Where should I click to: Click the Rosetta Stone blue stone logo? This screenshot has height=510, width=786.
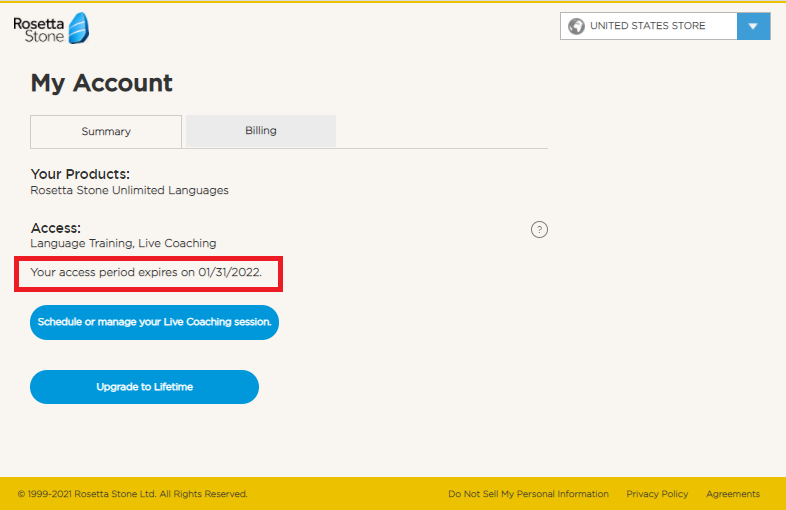(77, 28)
